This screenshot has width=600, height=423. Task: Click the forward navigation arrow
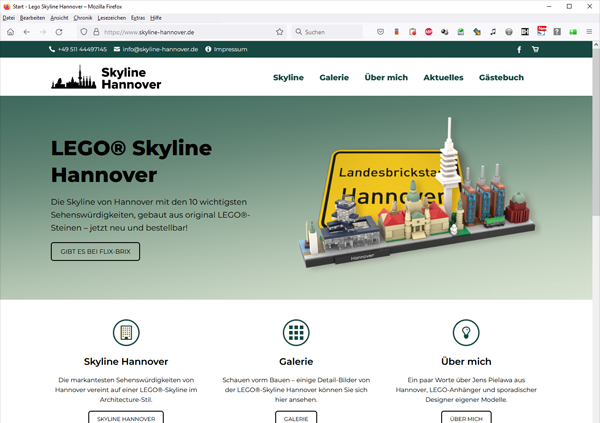42,32
